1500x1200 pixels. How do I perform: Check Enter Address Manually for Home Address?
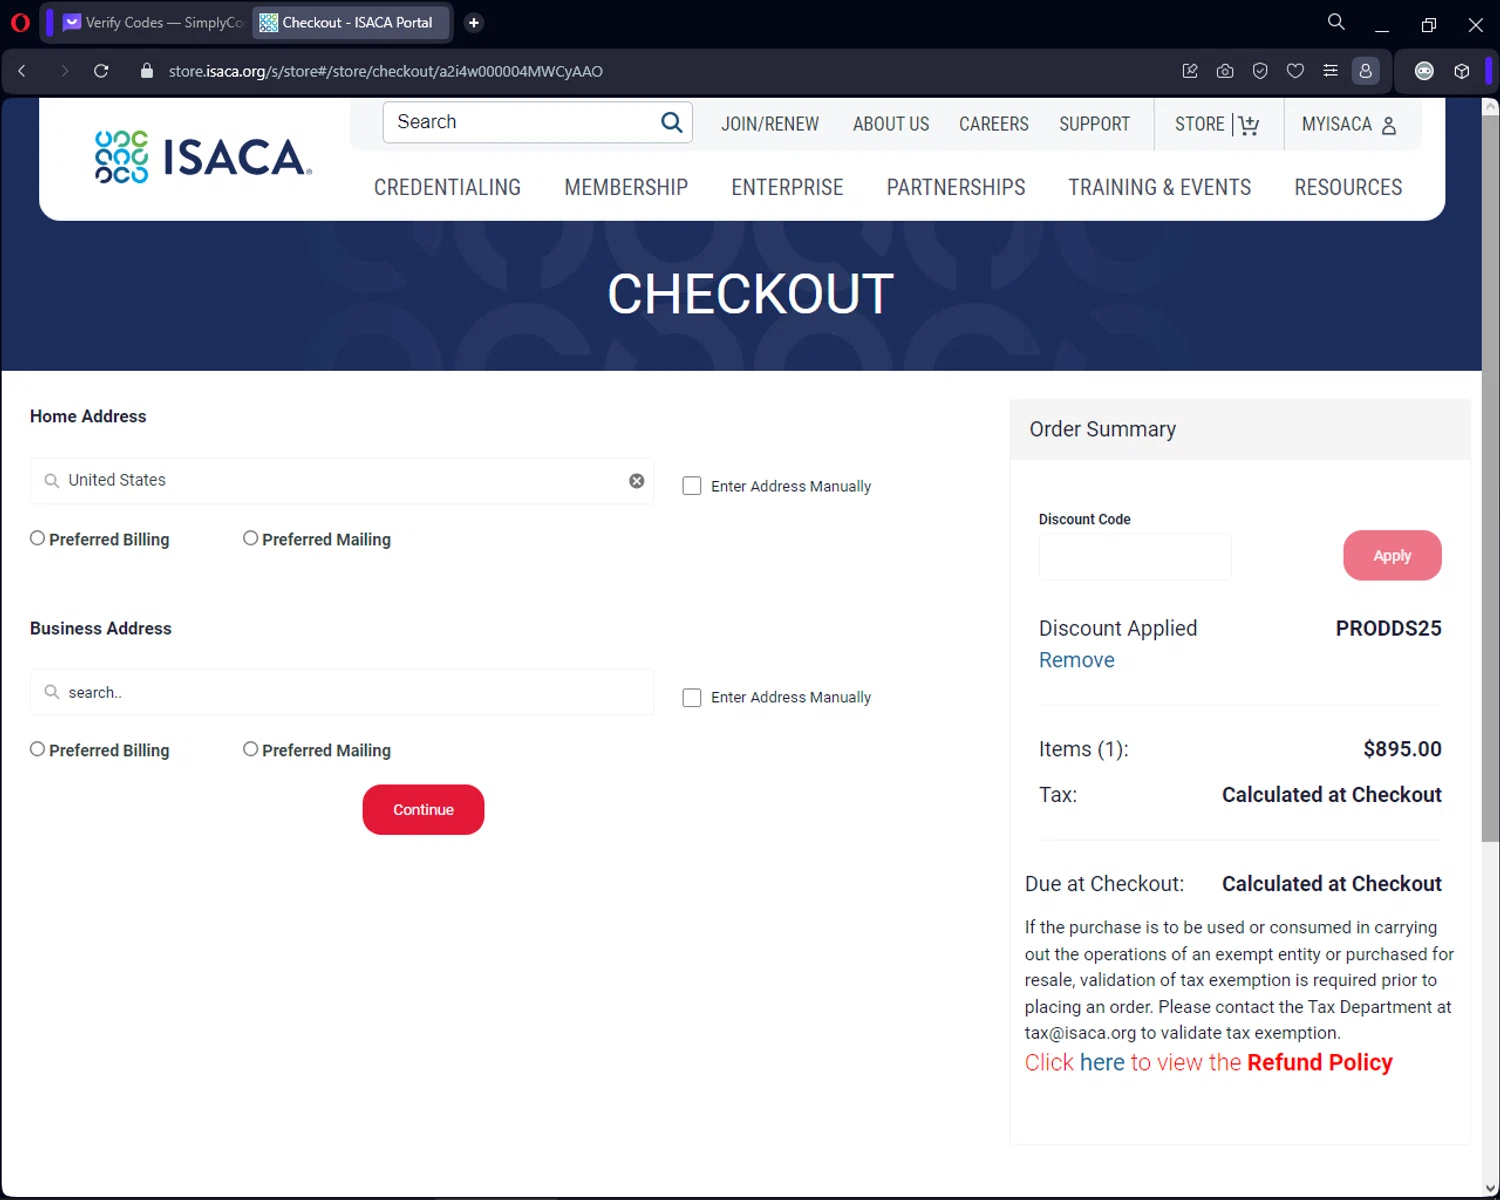click(692, 486)
